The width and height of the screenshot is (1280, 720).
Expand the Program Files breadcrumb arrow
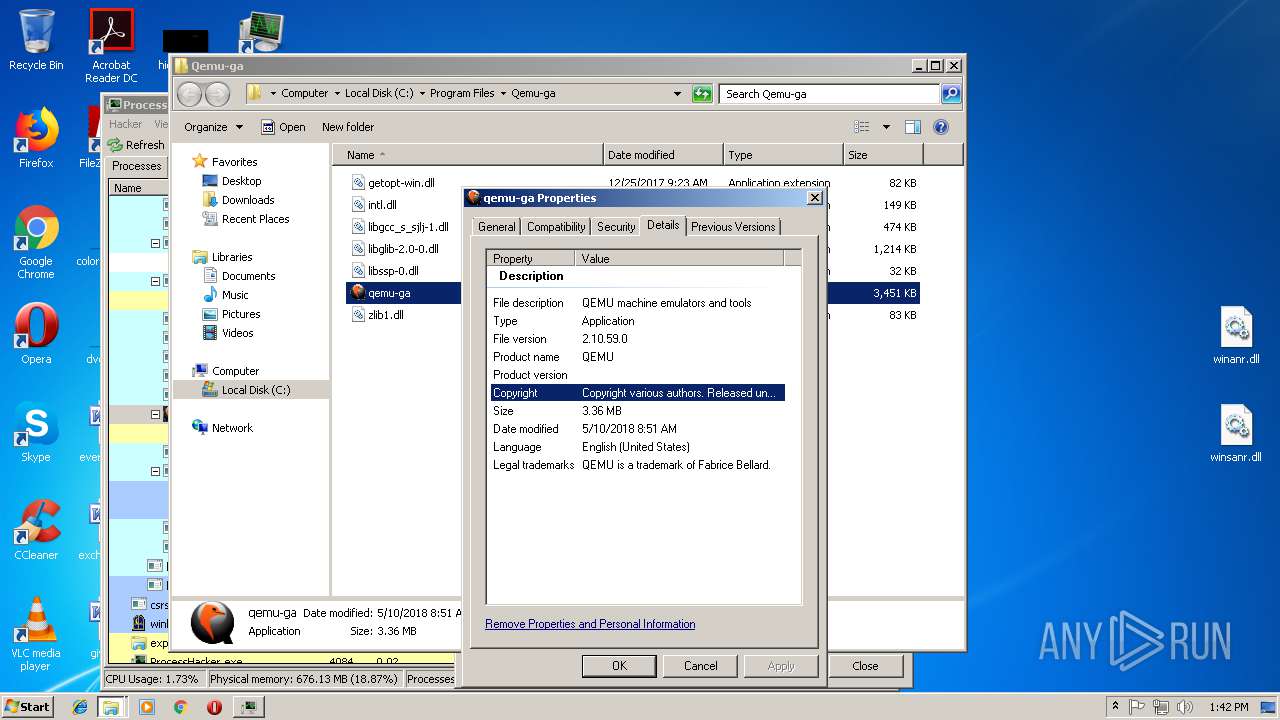coord(503,94)
